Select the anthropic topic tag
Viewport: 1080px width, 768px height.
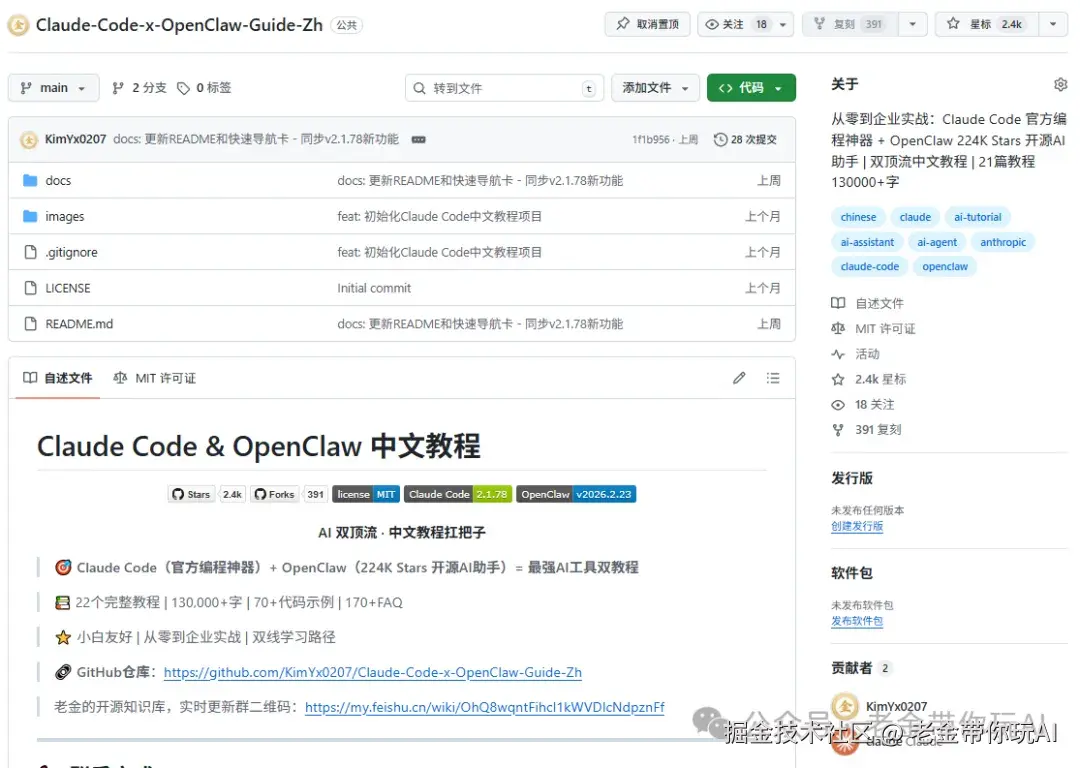[x=1003, y=242]
